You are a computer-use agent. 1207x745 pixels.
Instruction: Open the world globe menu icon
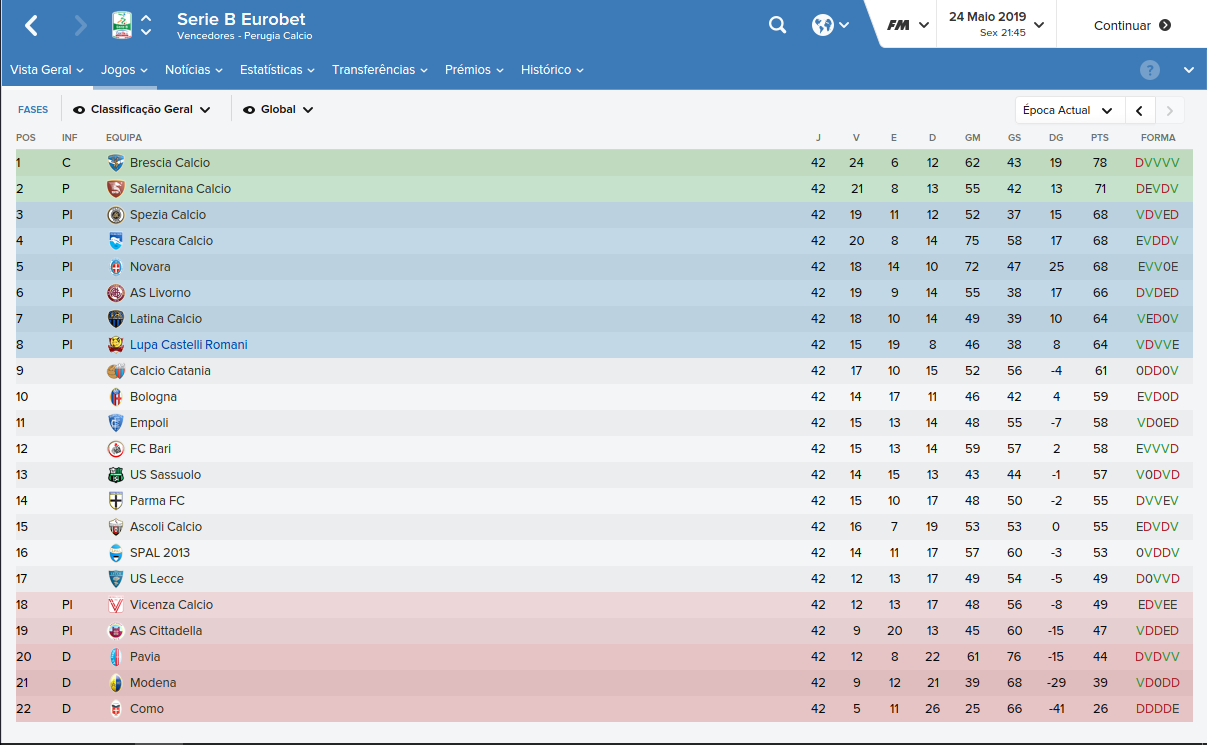tap(823, 26)
